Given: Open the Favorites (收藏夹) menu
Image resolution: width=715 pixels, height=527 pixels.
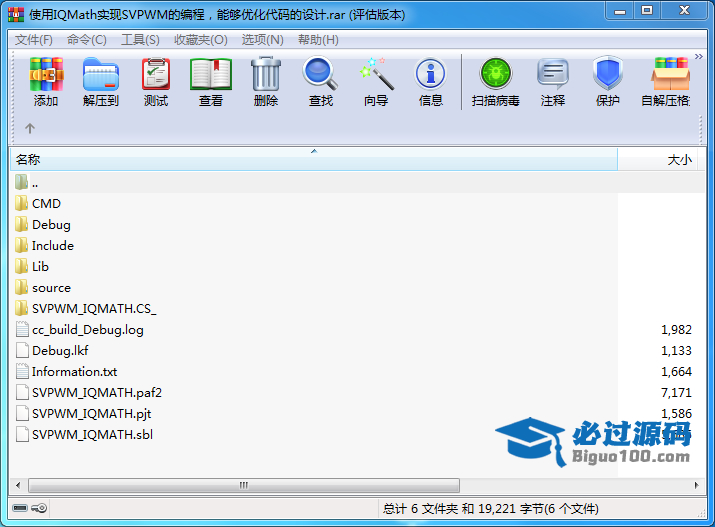Looking at the screenshot, I should pos(201,40).
